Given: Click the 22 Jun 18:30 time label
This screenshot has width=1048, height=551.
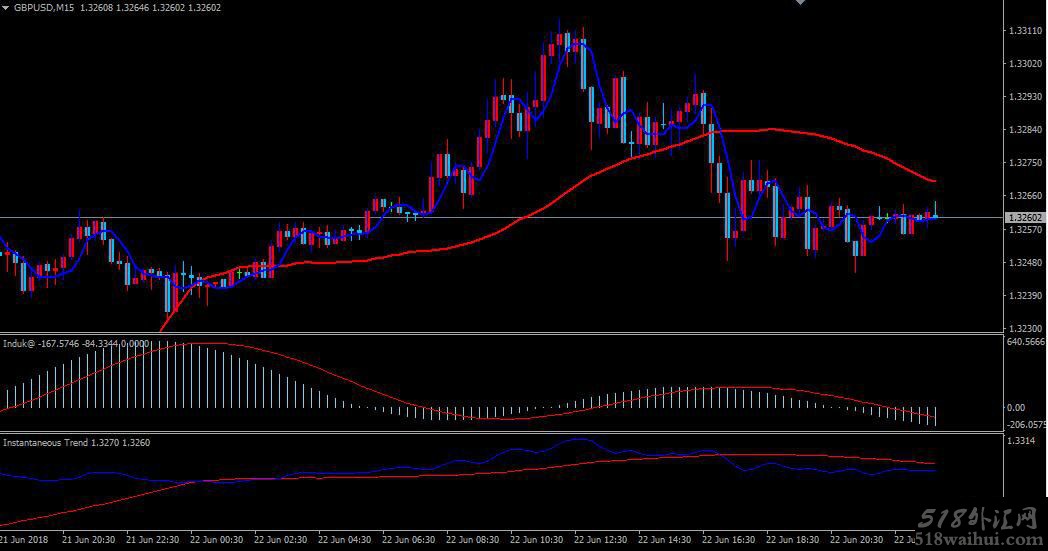Looking at the screenshot, I should pyautogui.click(x=793, y=540).
